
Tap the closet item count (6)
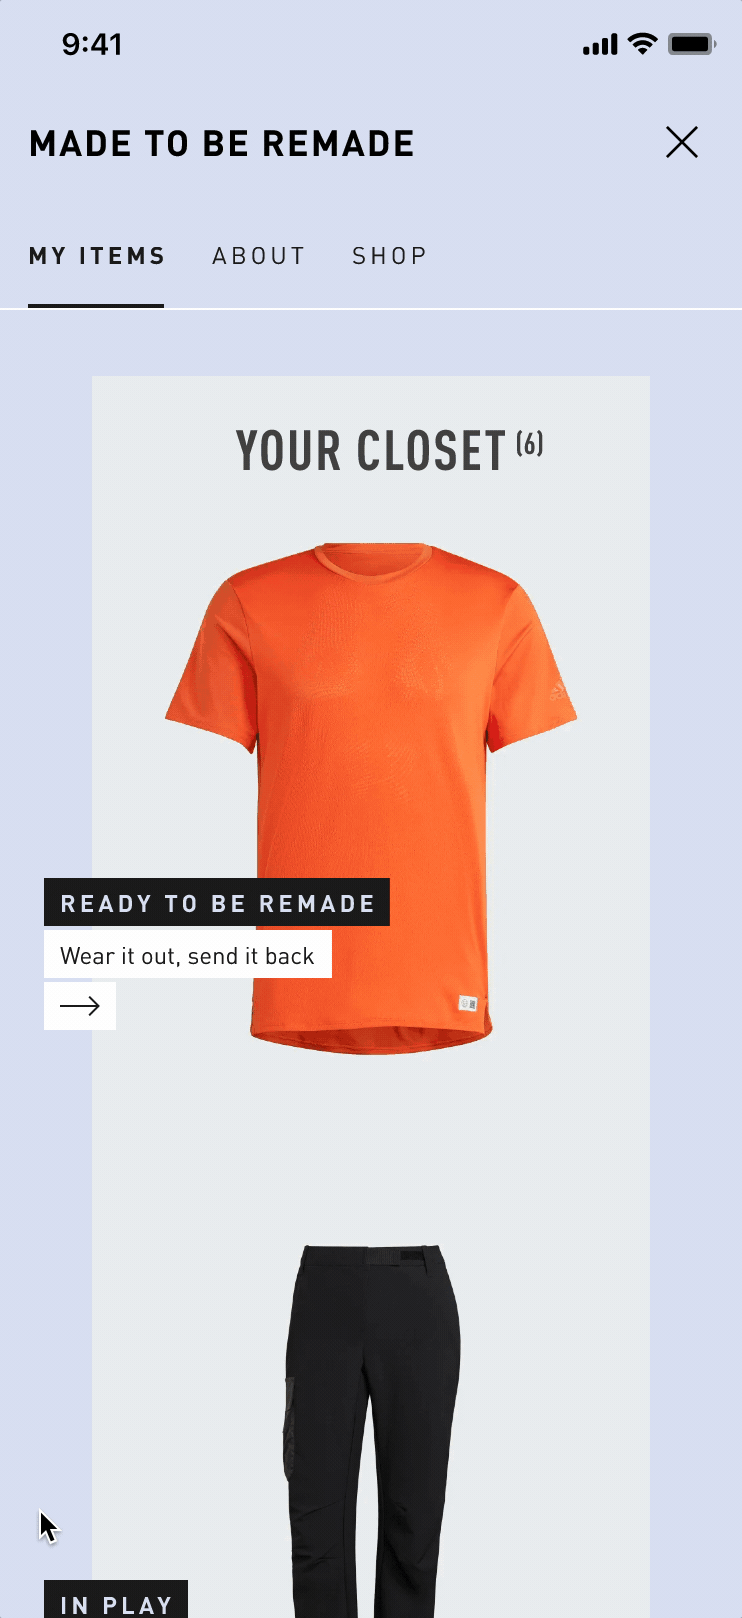[x=530, y=443]
